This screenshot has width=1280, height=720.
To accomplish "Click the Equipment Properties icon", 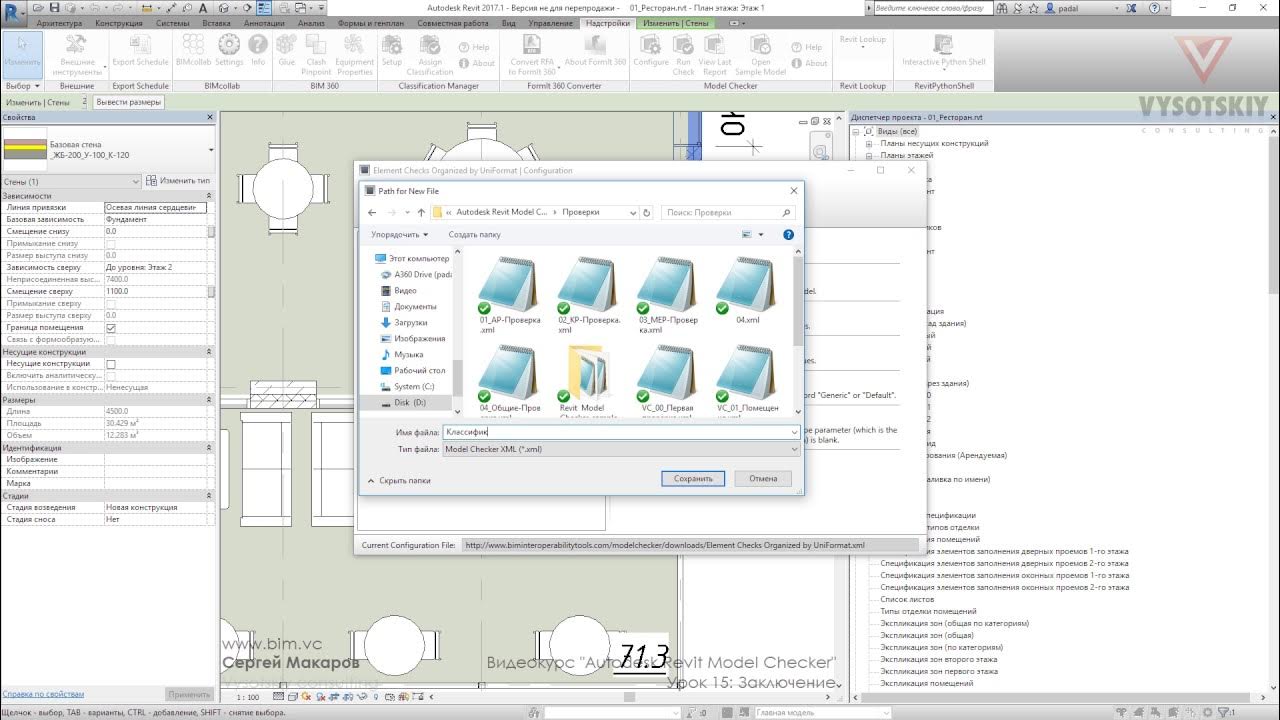I will click(x=354, y=54).
